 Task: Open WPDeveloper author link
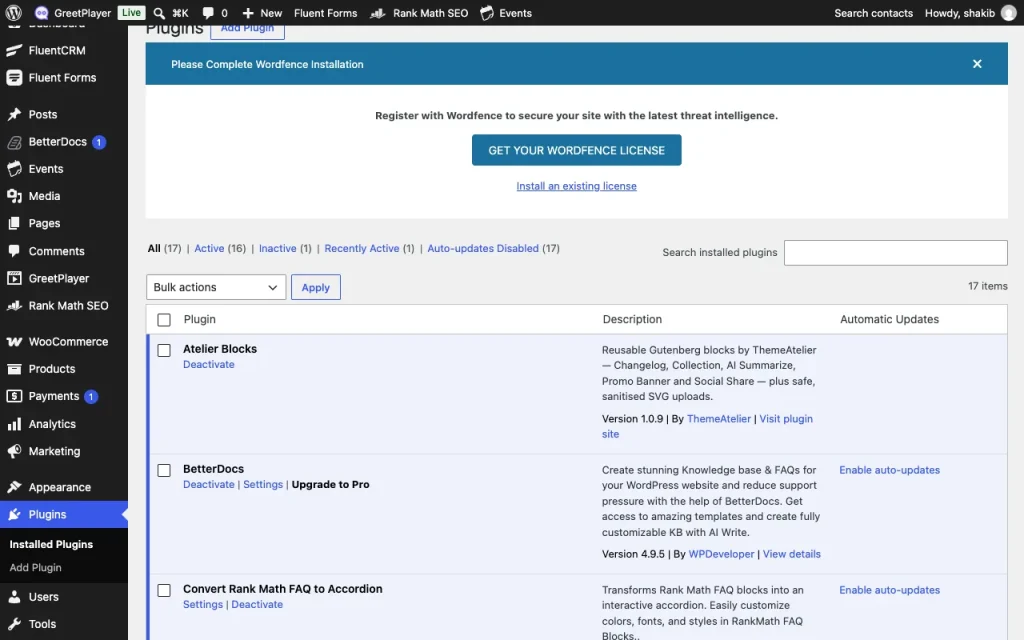tap(722, 554)
